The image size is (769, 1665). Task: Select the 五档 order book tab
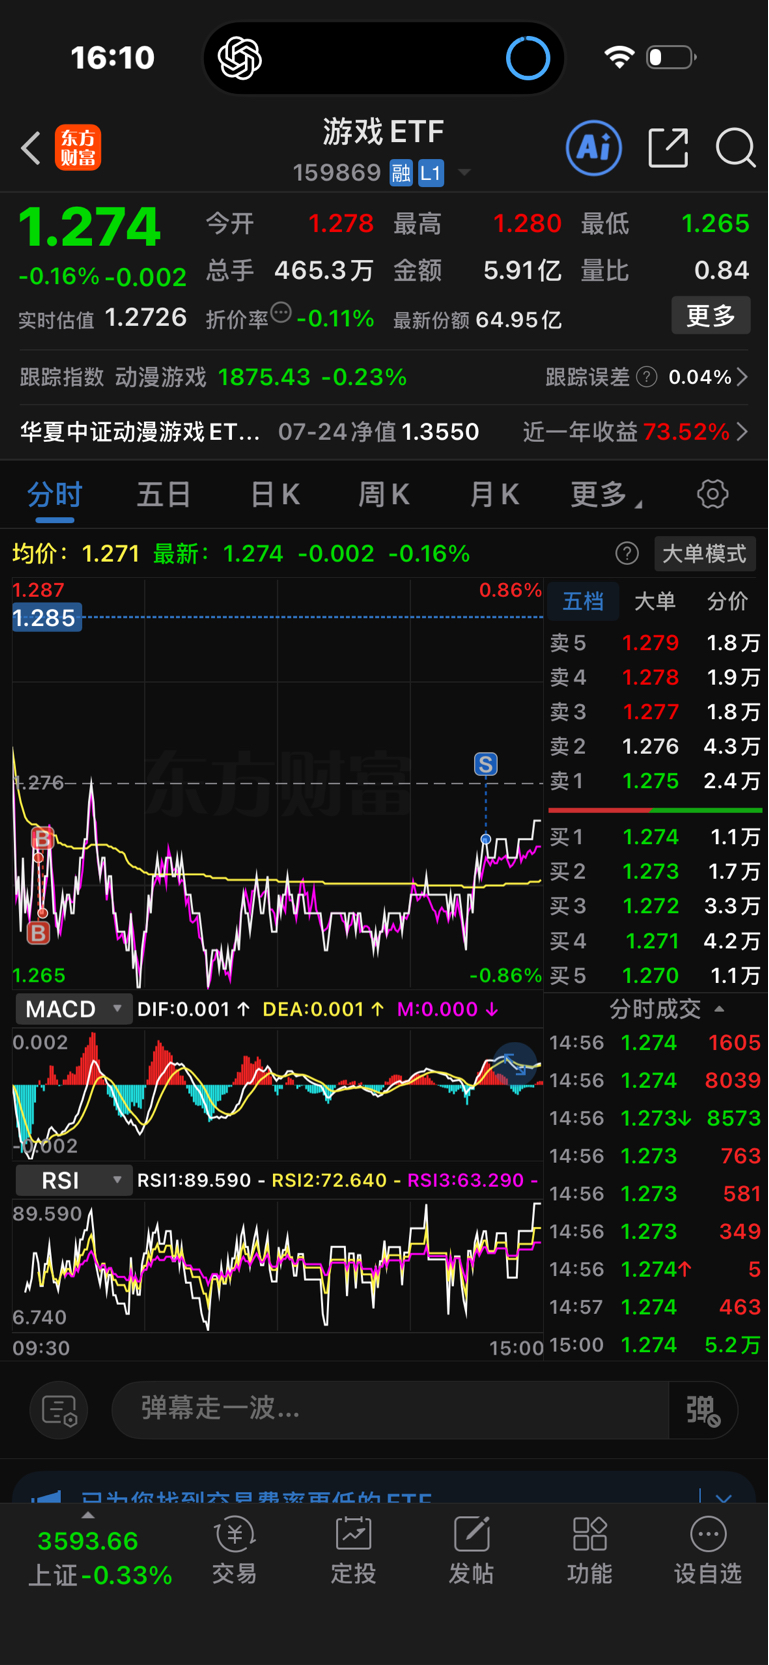click(583, 601)
